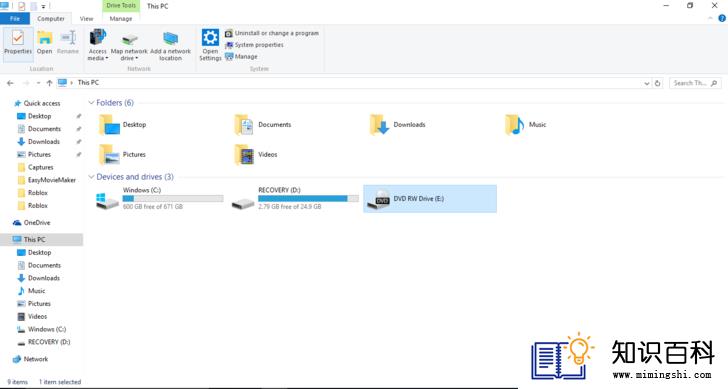728x389 pixels.
Task: Click Network in the navigation pane
Action: point(35,359)
